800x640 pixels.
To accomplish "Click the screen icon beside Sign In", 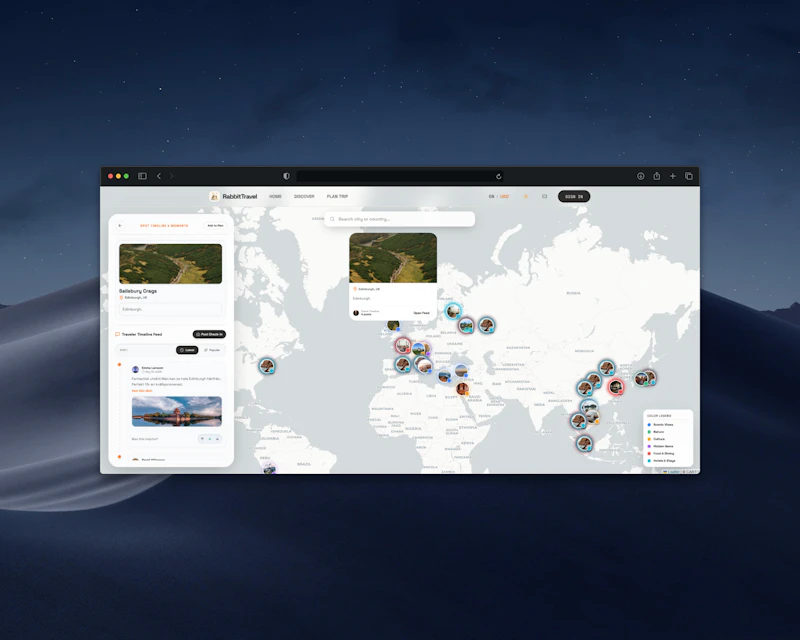I will [x=544, y=196].
